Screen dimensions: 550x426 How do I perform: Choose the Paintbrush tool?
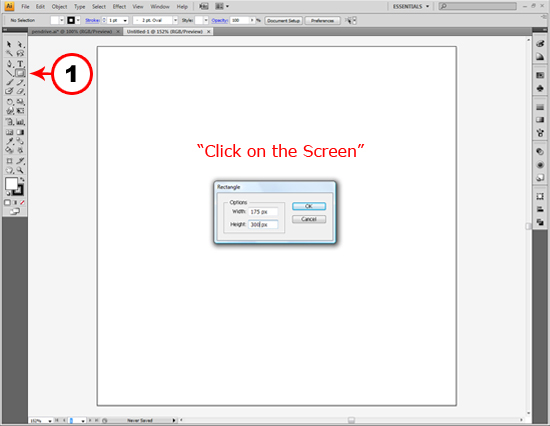click(9, 82)
